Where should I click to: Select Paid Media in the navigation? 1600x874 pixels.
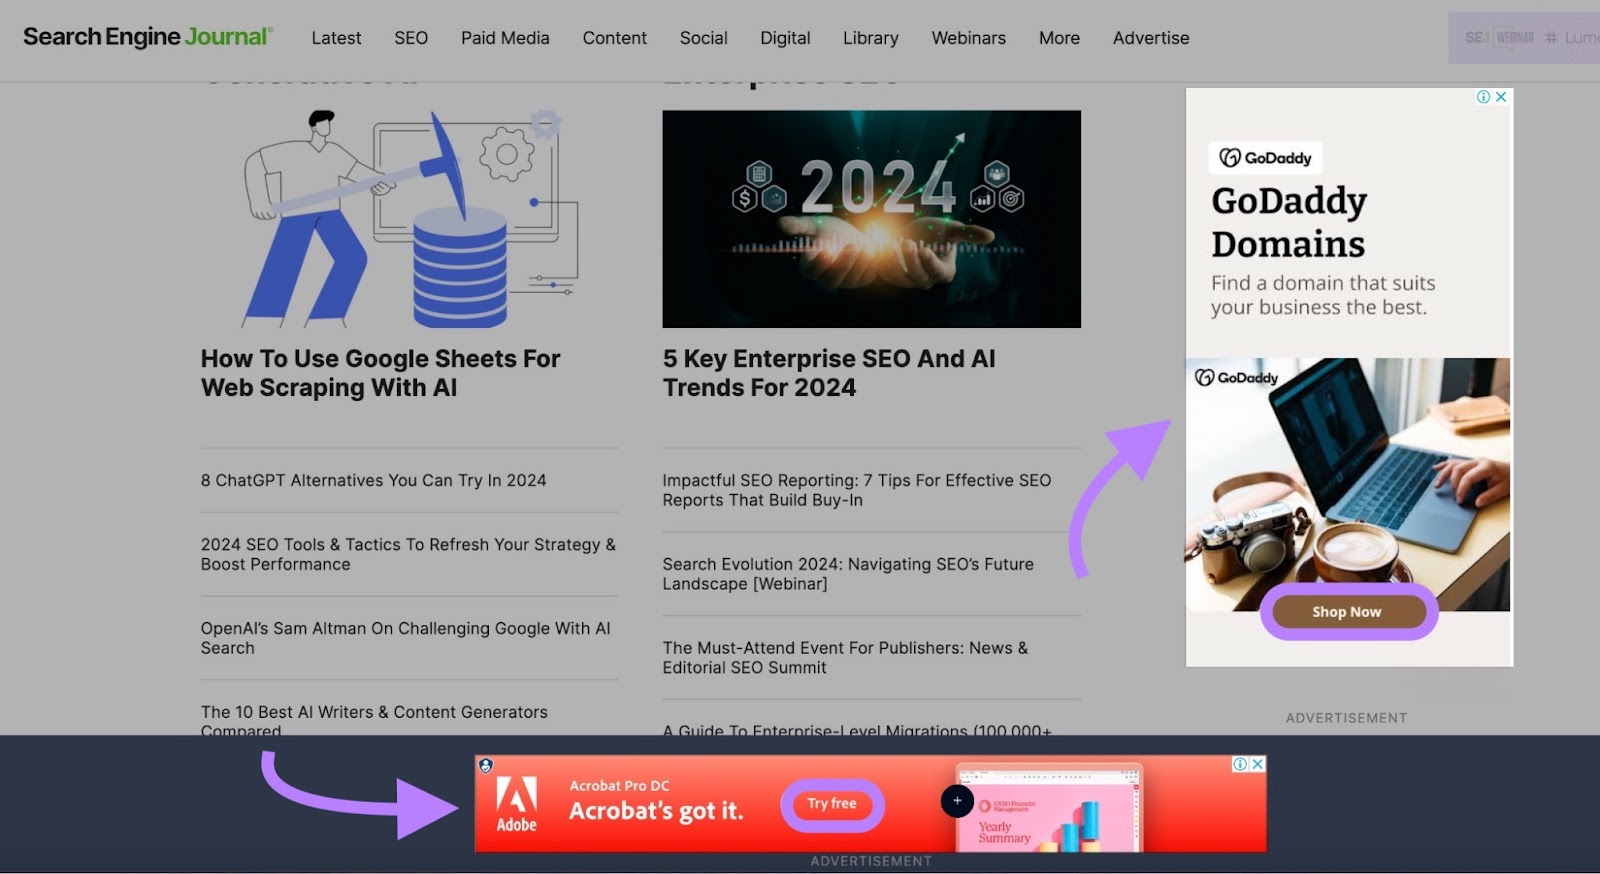click(x=505, y=38)
